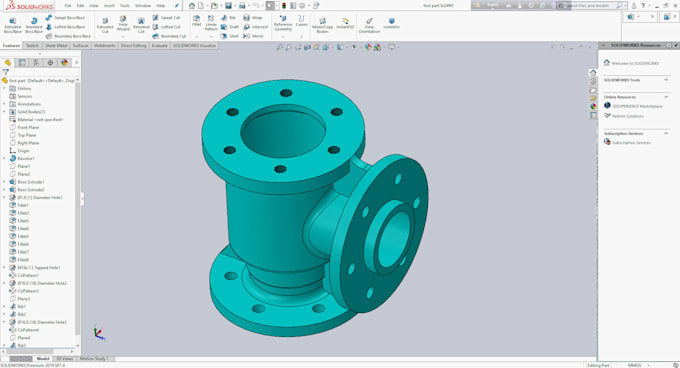Open the Hole Wizard dropdown arrow
The width and height of the screenshot is (680, 368).
123,37
